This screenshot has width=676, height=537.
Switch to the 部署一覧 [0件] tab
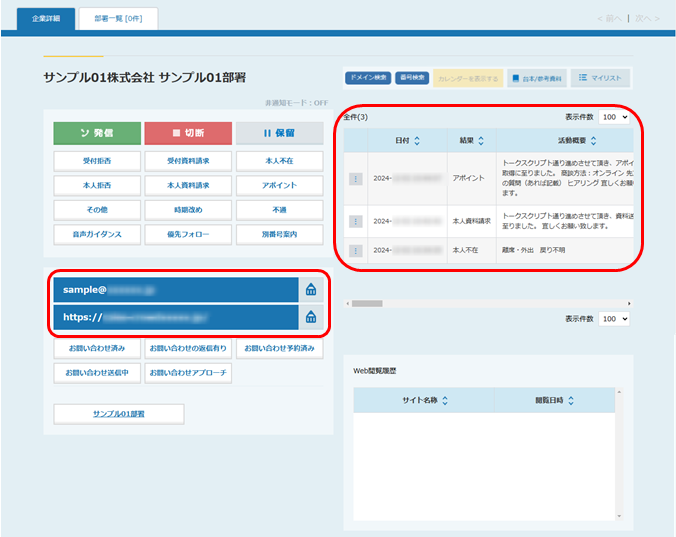point(117,18)
